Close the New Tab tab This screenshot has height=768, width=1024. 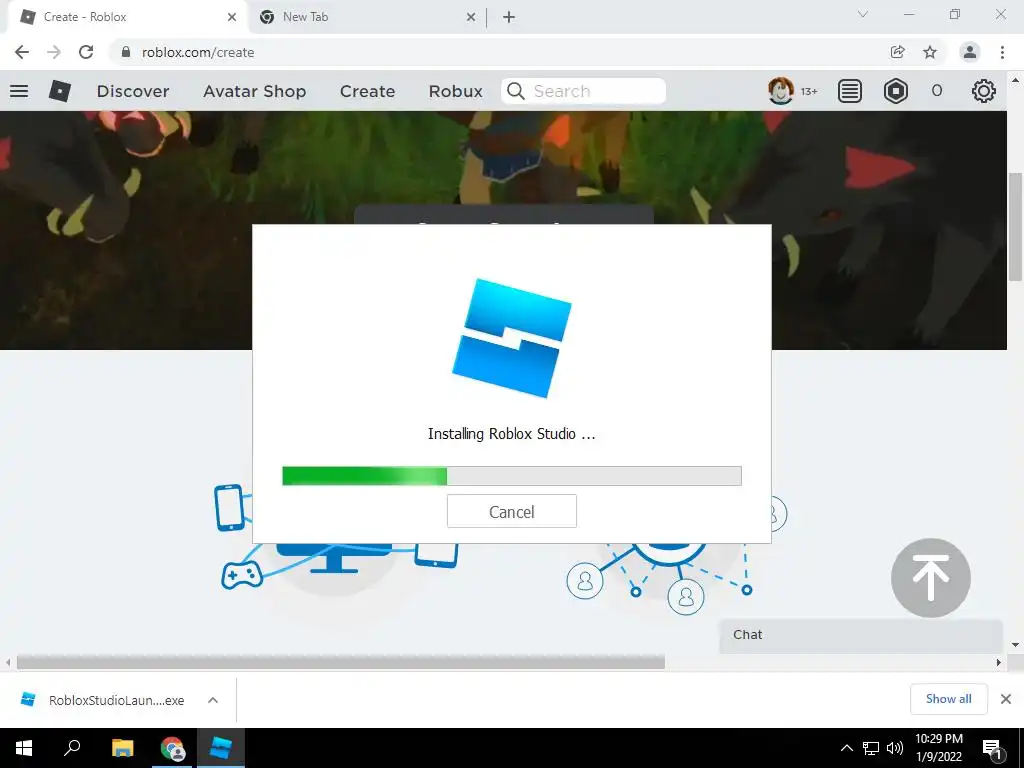[x=471, y=17]
